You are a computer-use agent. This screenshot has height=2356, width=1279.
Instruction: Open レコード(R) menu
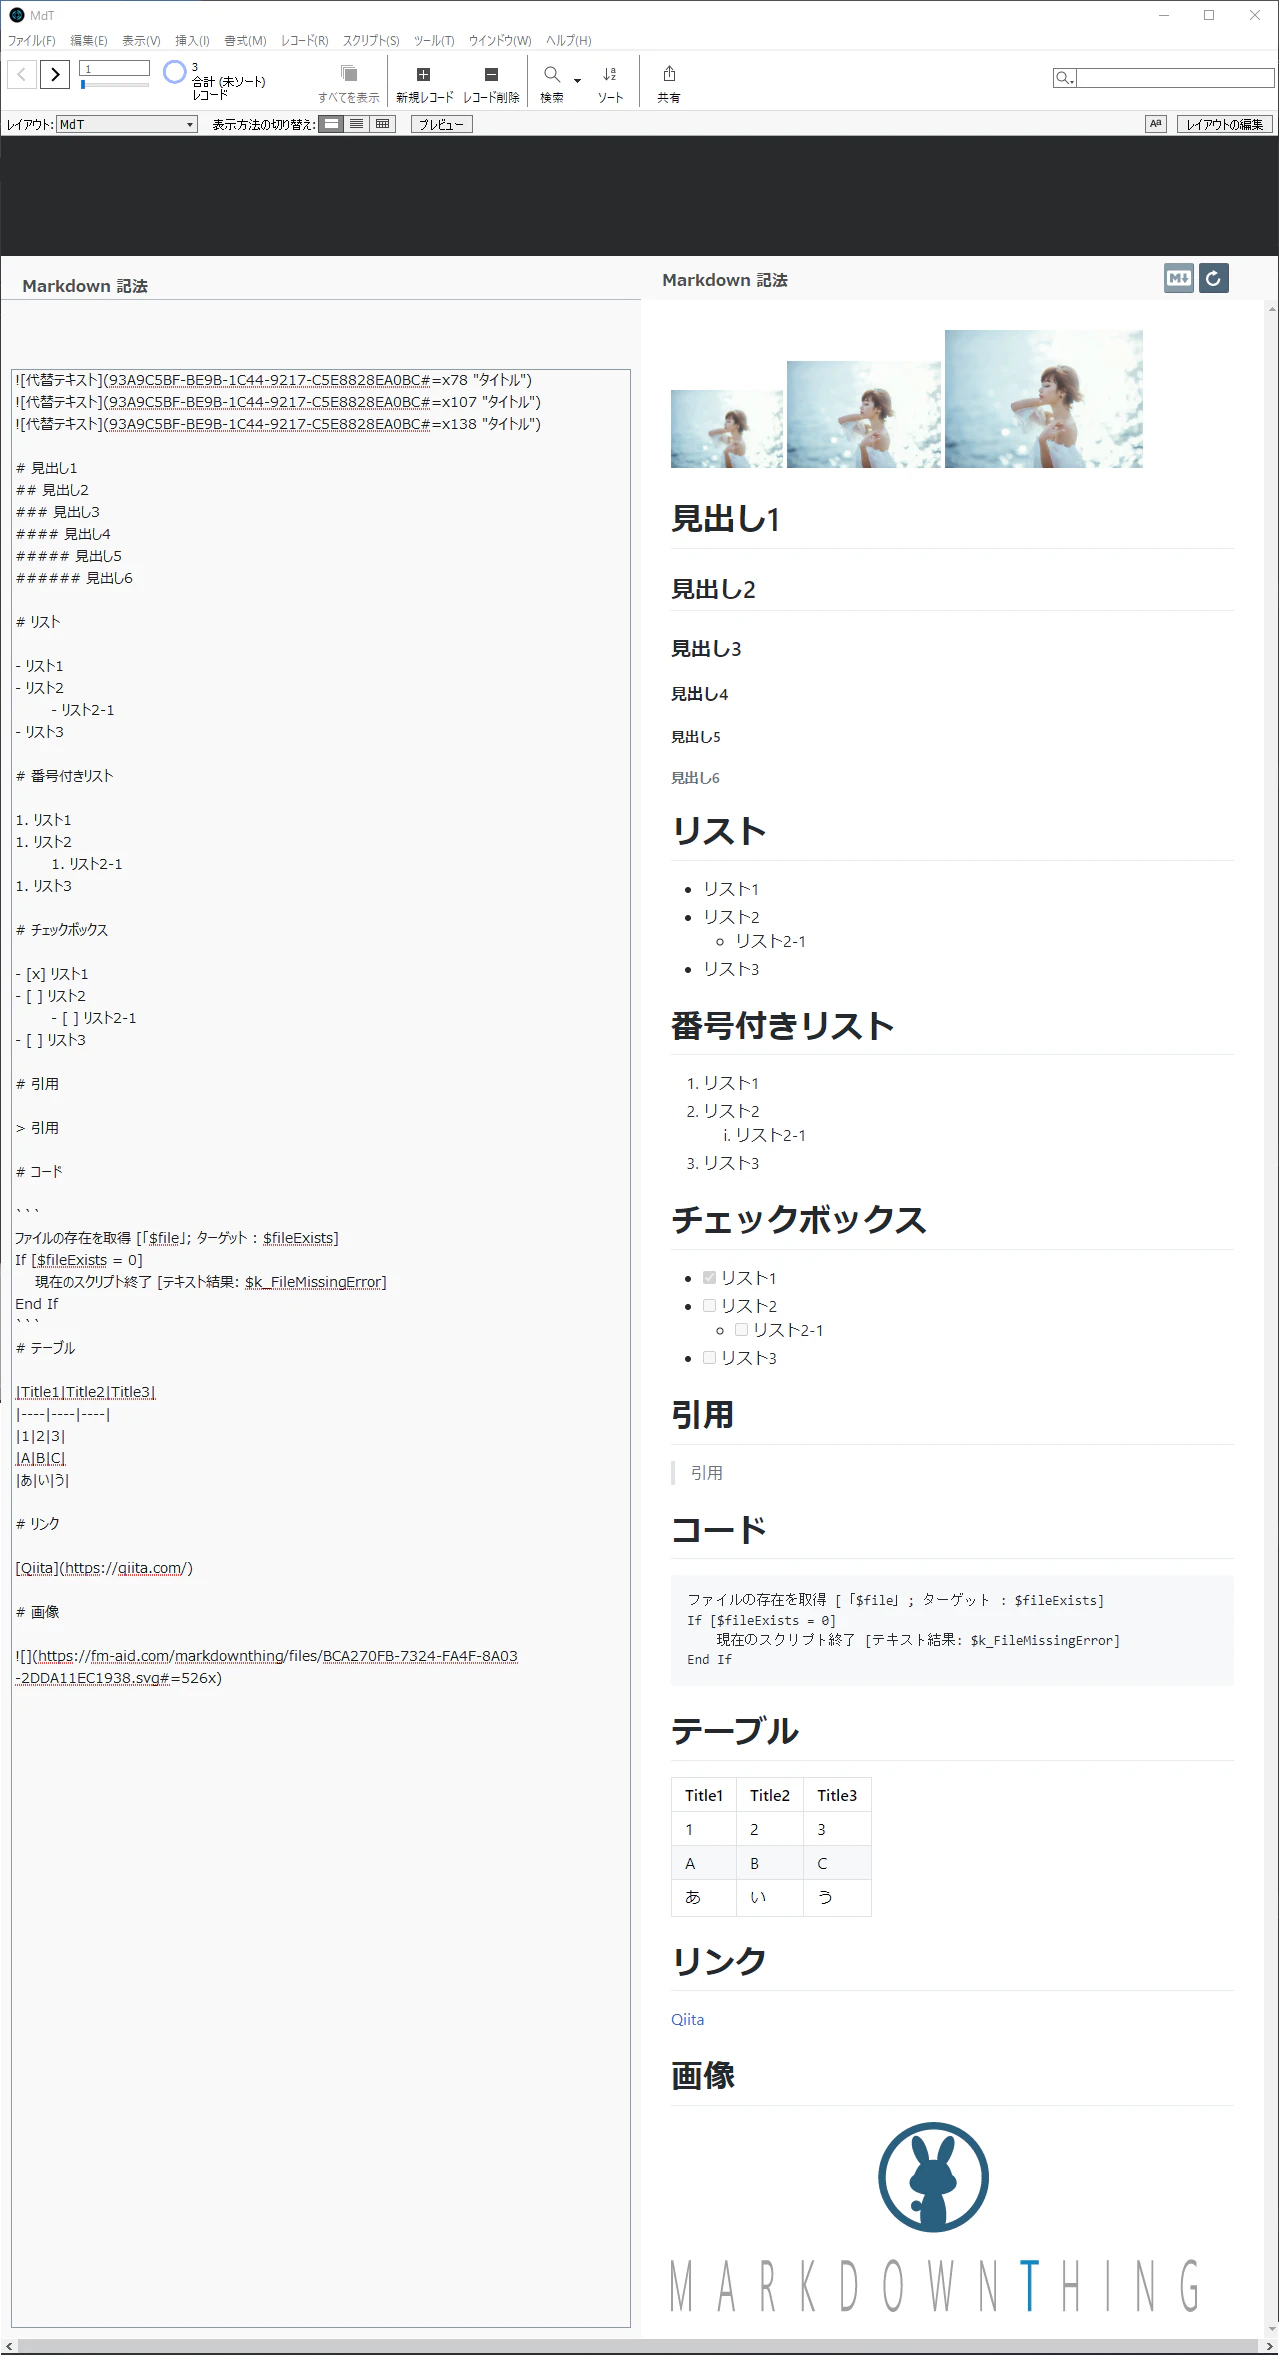(305, 41)
